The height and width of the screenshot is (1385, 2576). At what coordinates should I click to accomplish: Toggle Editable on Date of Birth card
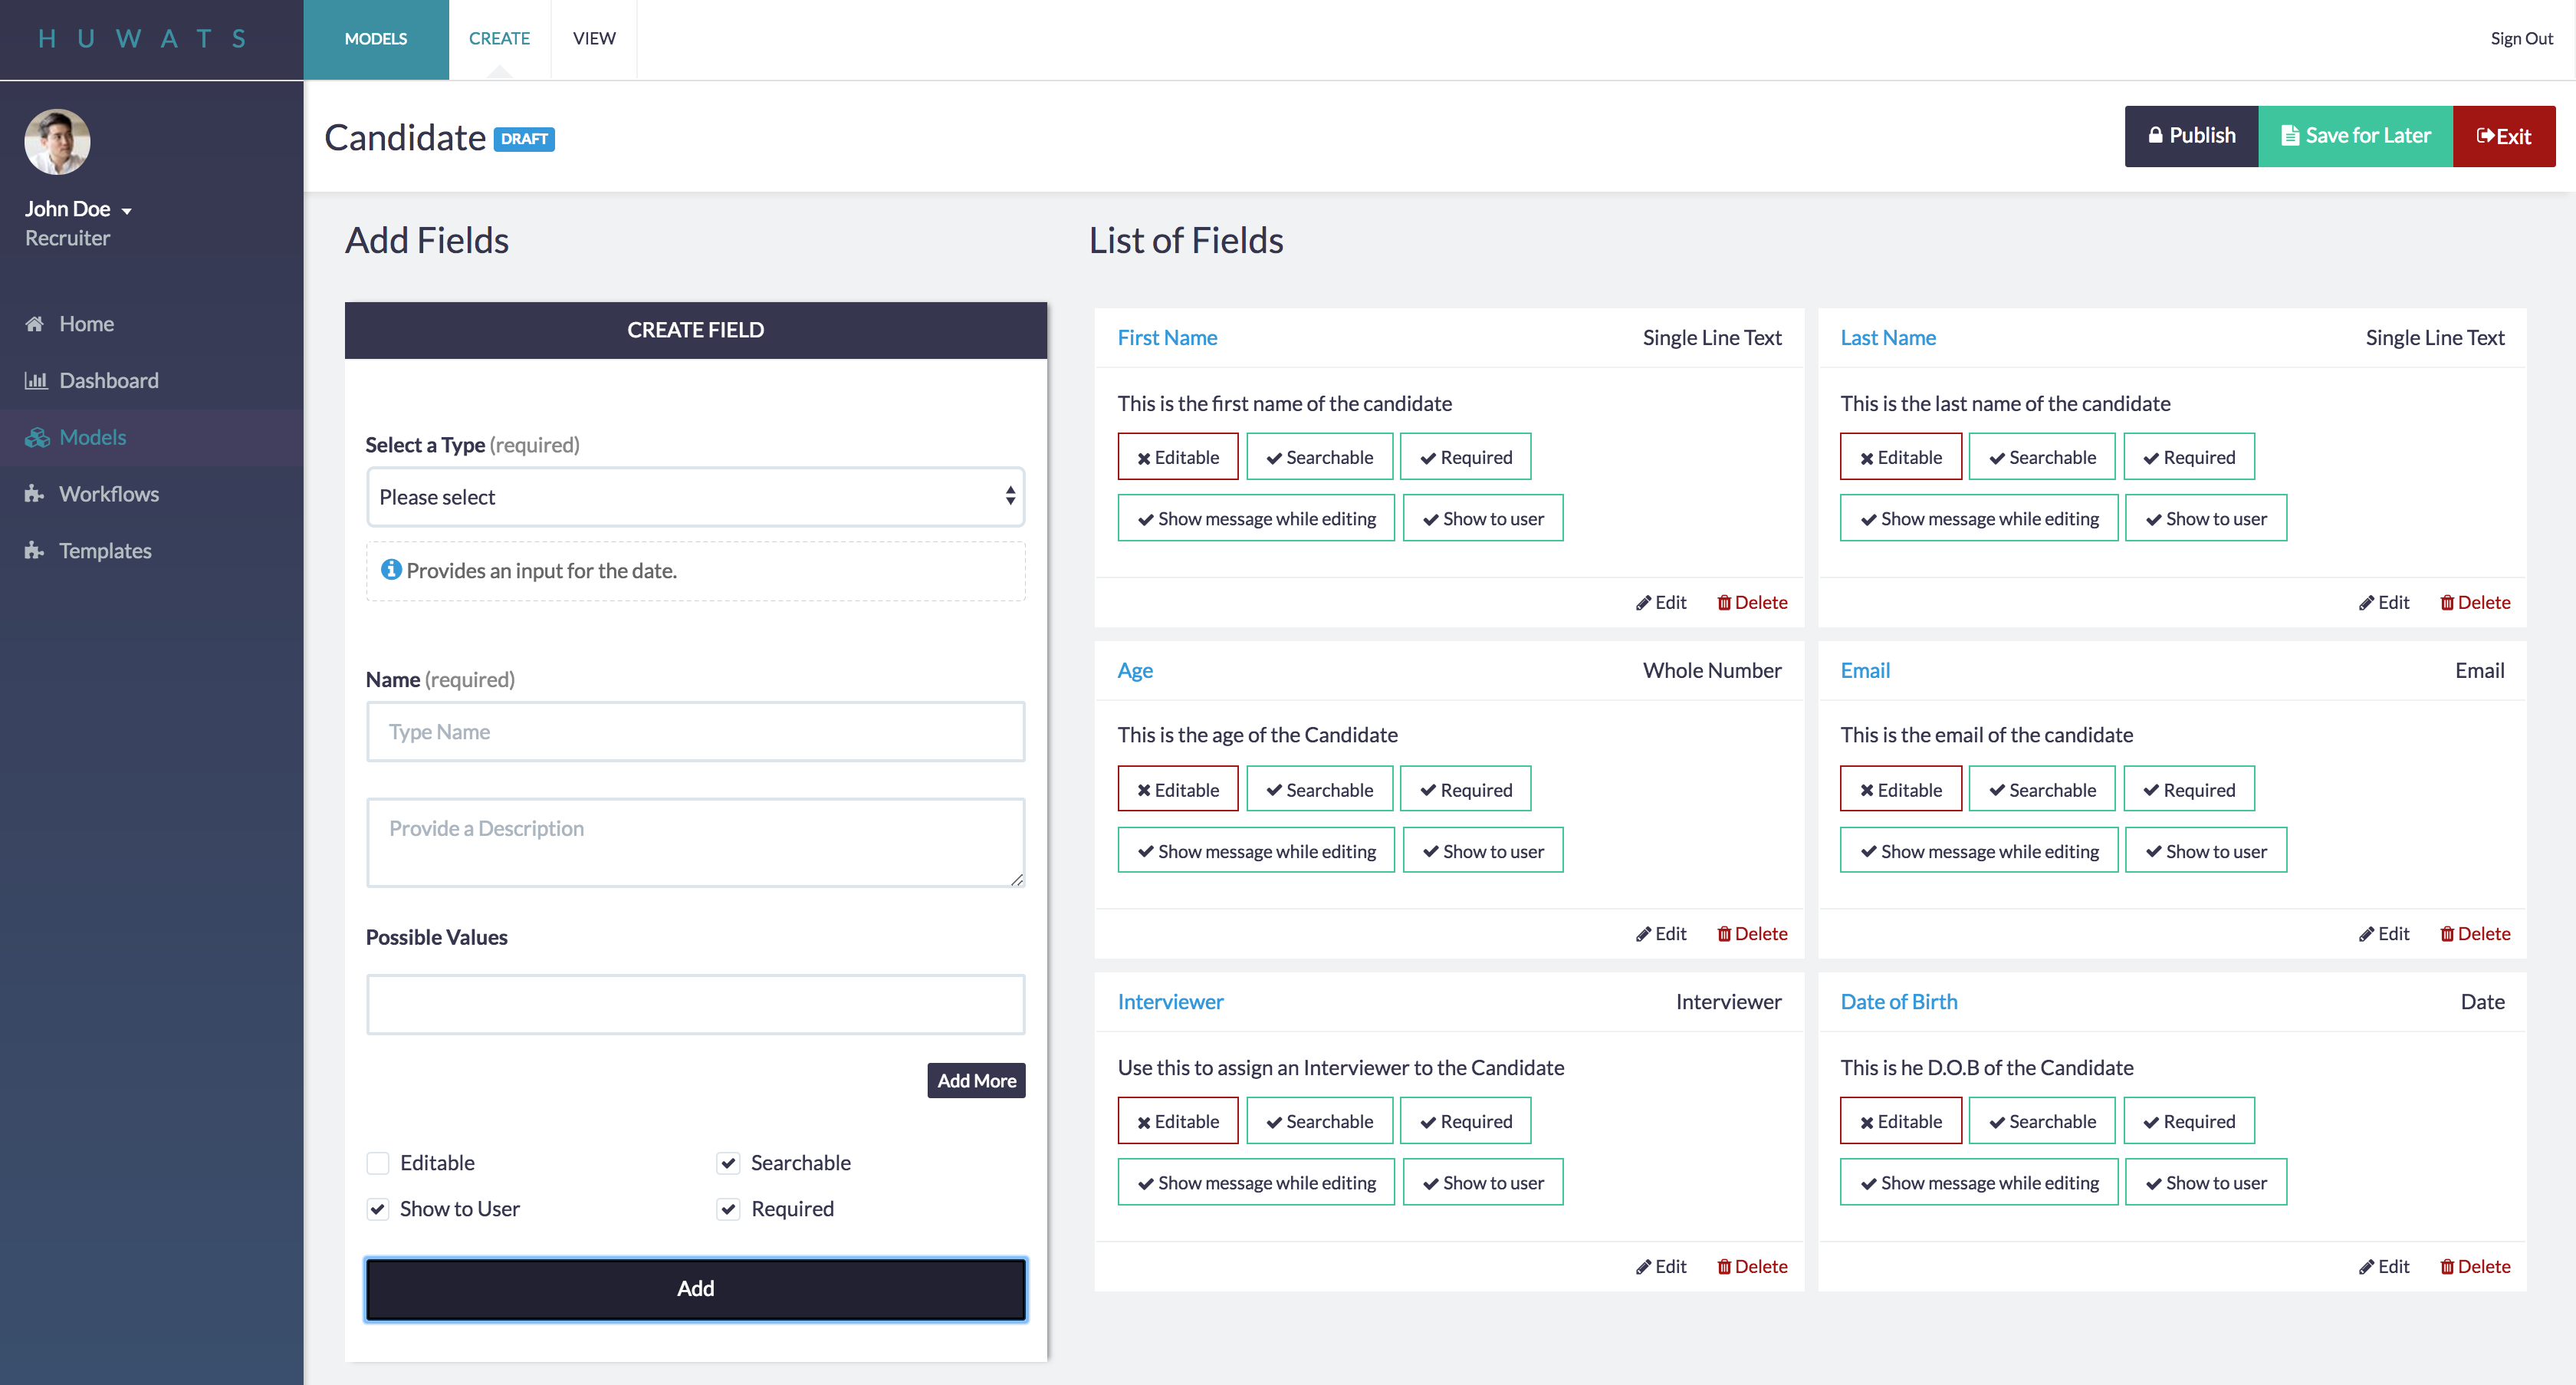coord(1900,1121)
